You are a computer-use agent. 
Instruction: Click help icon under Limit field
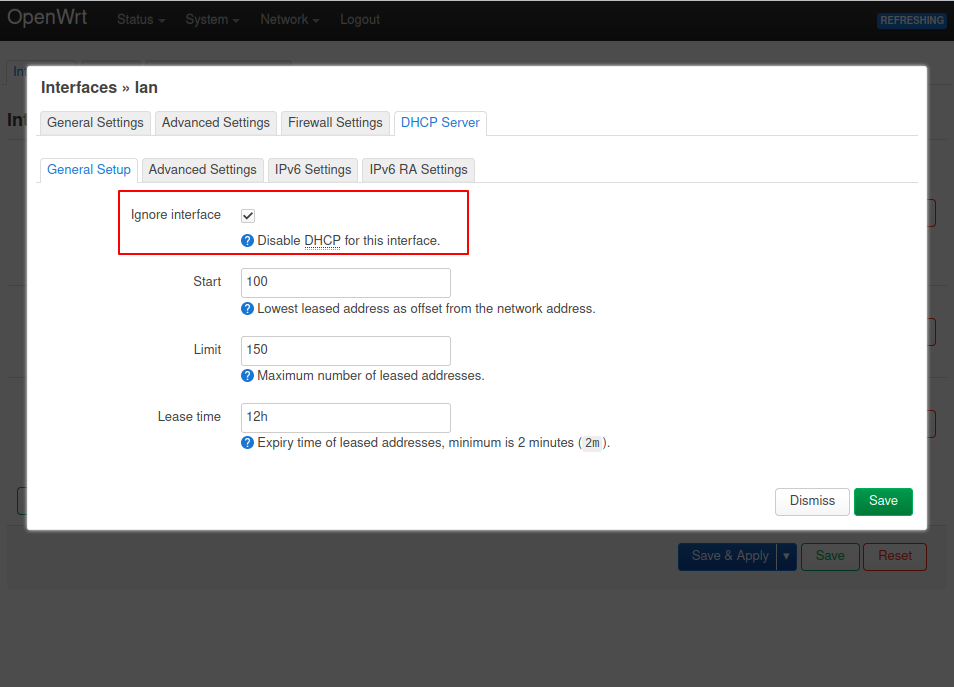click(248, 376)
